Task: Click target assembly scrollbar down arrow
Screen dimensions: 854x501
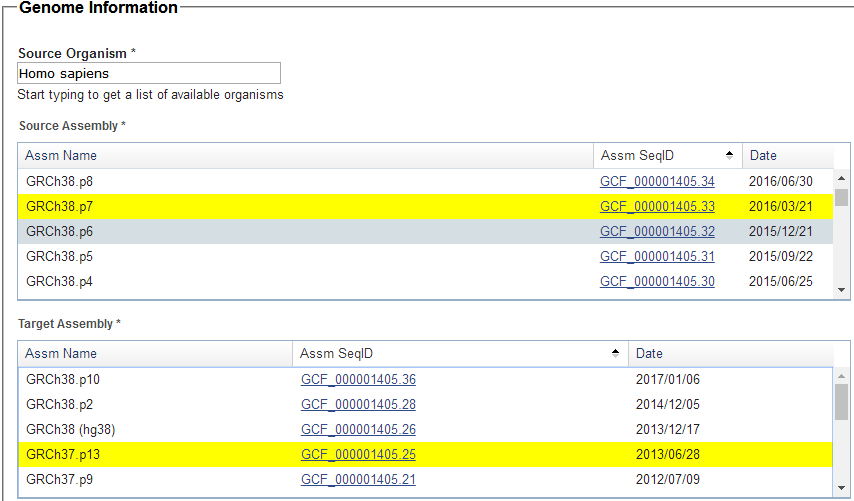Action: (841, 488)
